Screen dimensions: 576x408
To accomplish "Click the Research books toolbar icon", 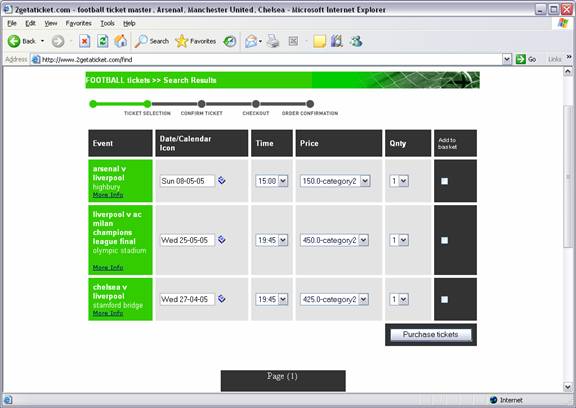I will (x=336, y=41).
